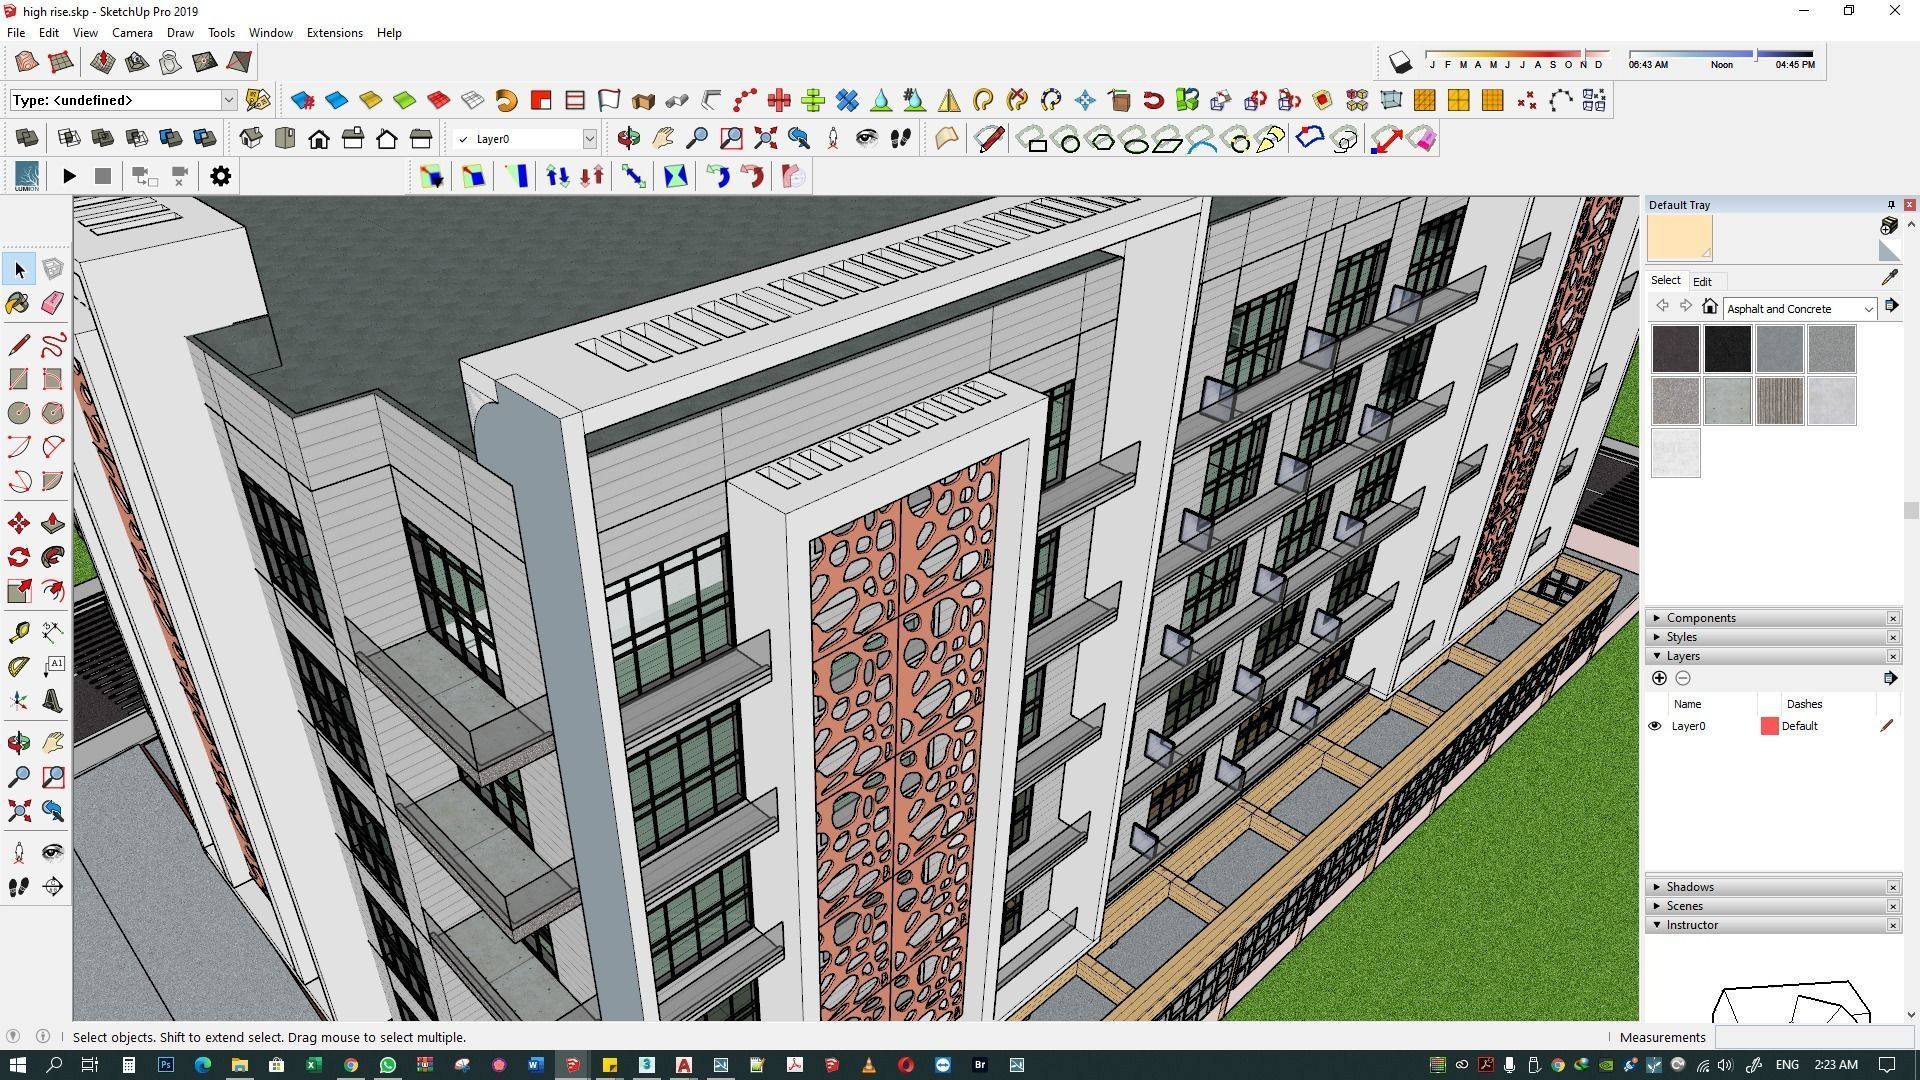Select the Move tool
The width and height of the screenshot is (1920, 1080).
point(19,523)
